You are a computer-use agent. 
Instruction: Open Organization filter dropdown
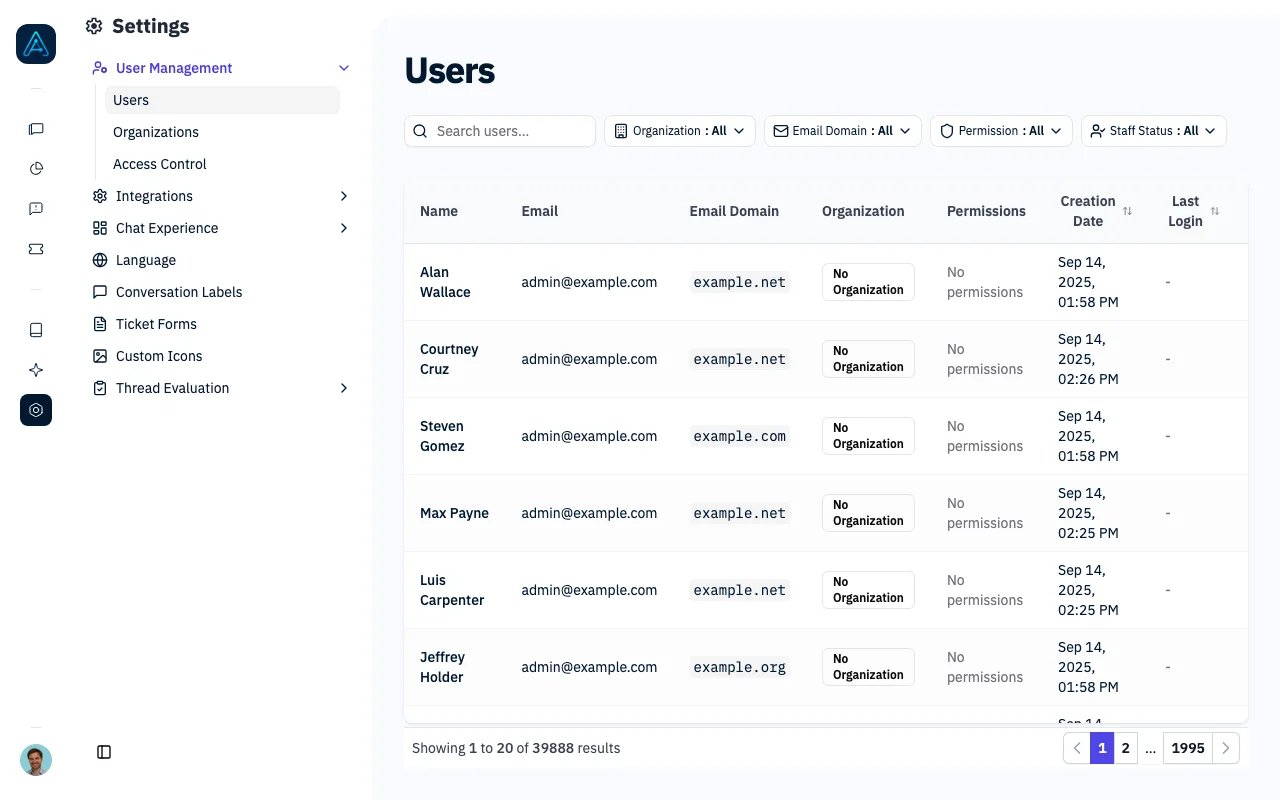point(680,131)
